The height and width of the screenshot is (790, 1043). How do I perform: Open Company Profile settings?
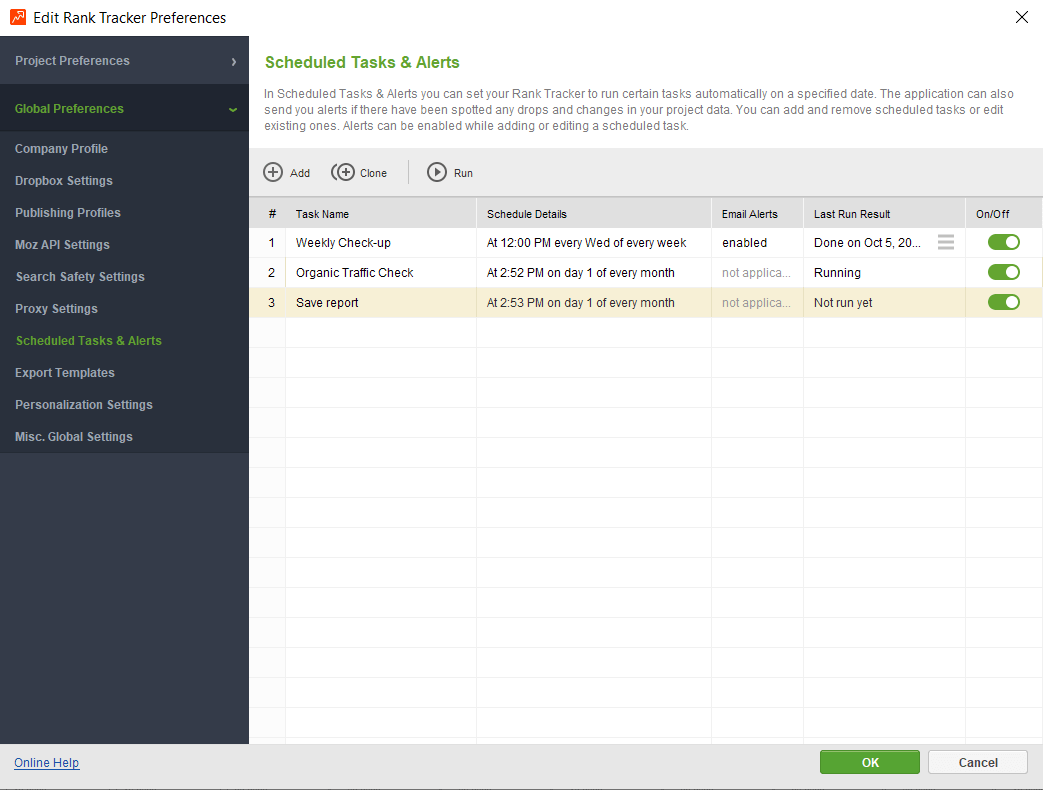pos(61,149)
